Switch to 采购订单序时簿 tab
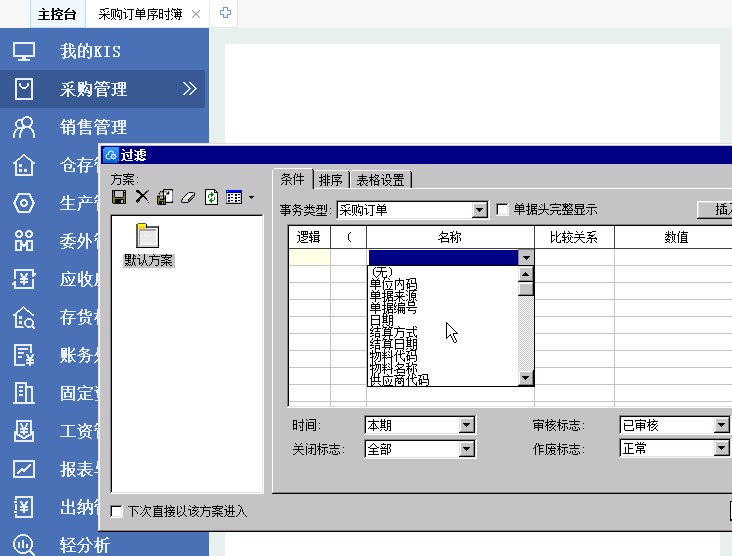 click(x=140, y=14)
